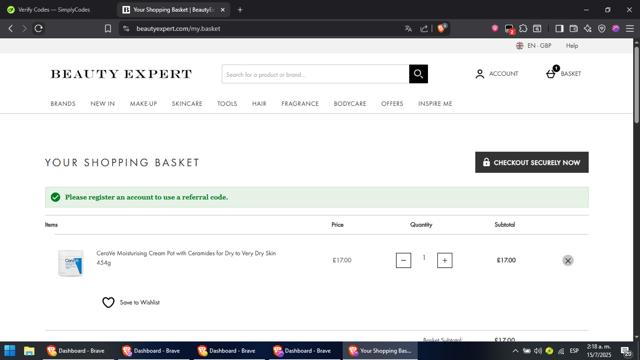Show hidden tray icons chevron
This screenshot has height=360, width=640.
516,351
